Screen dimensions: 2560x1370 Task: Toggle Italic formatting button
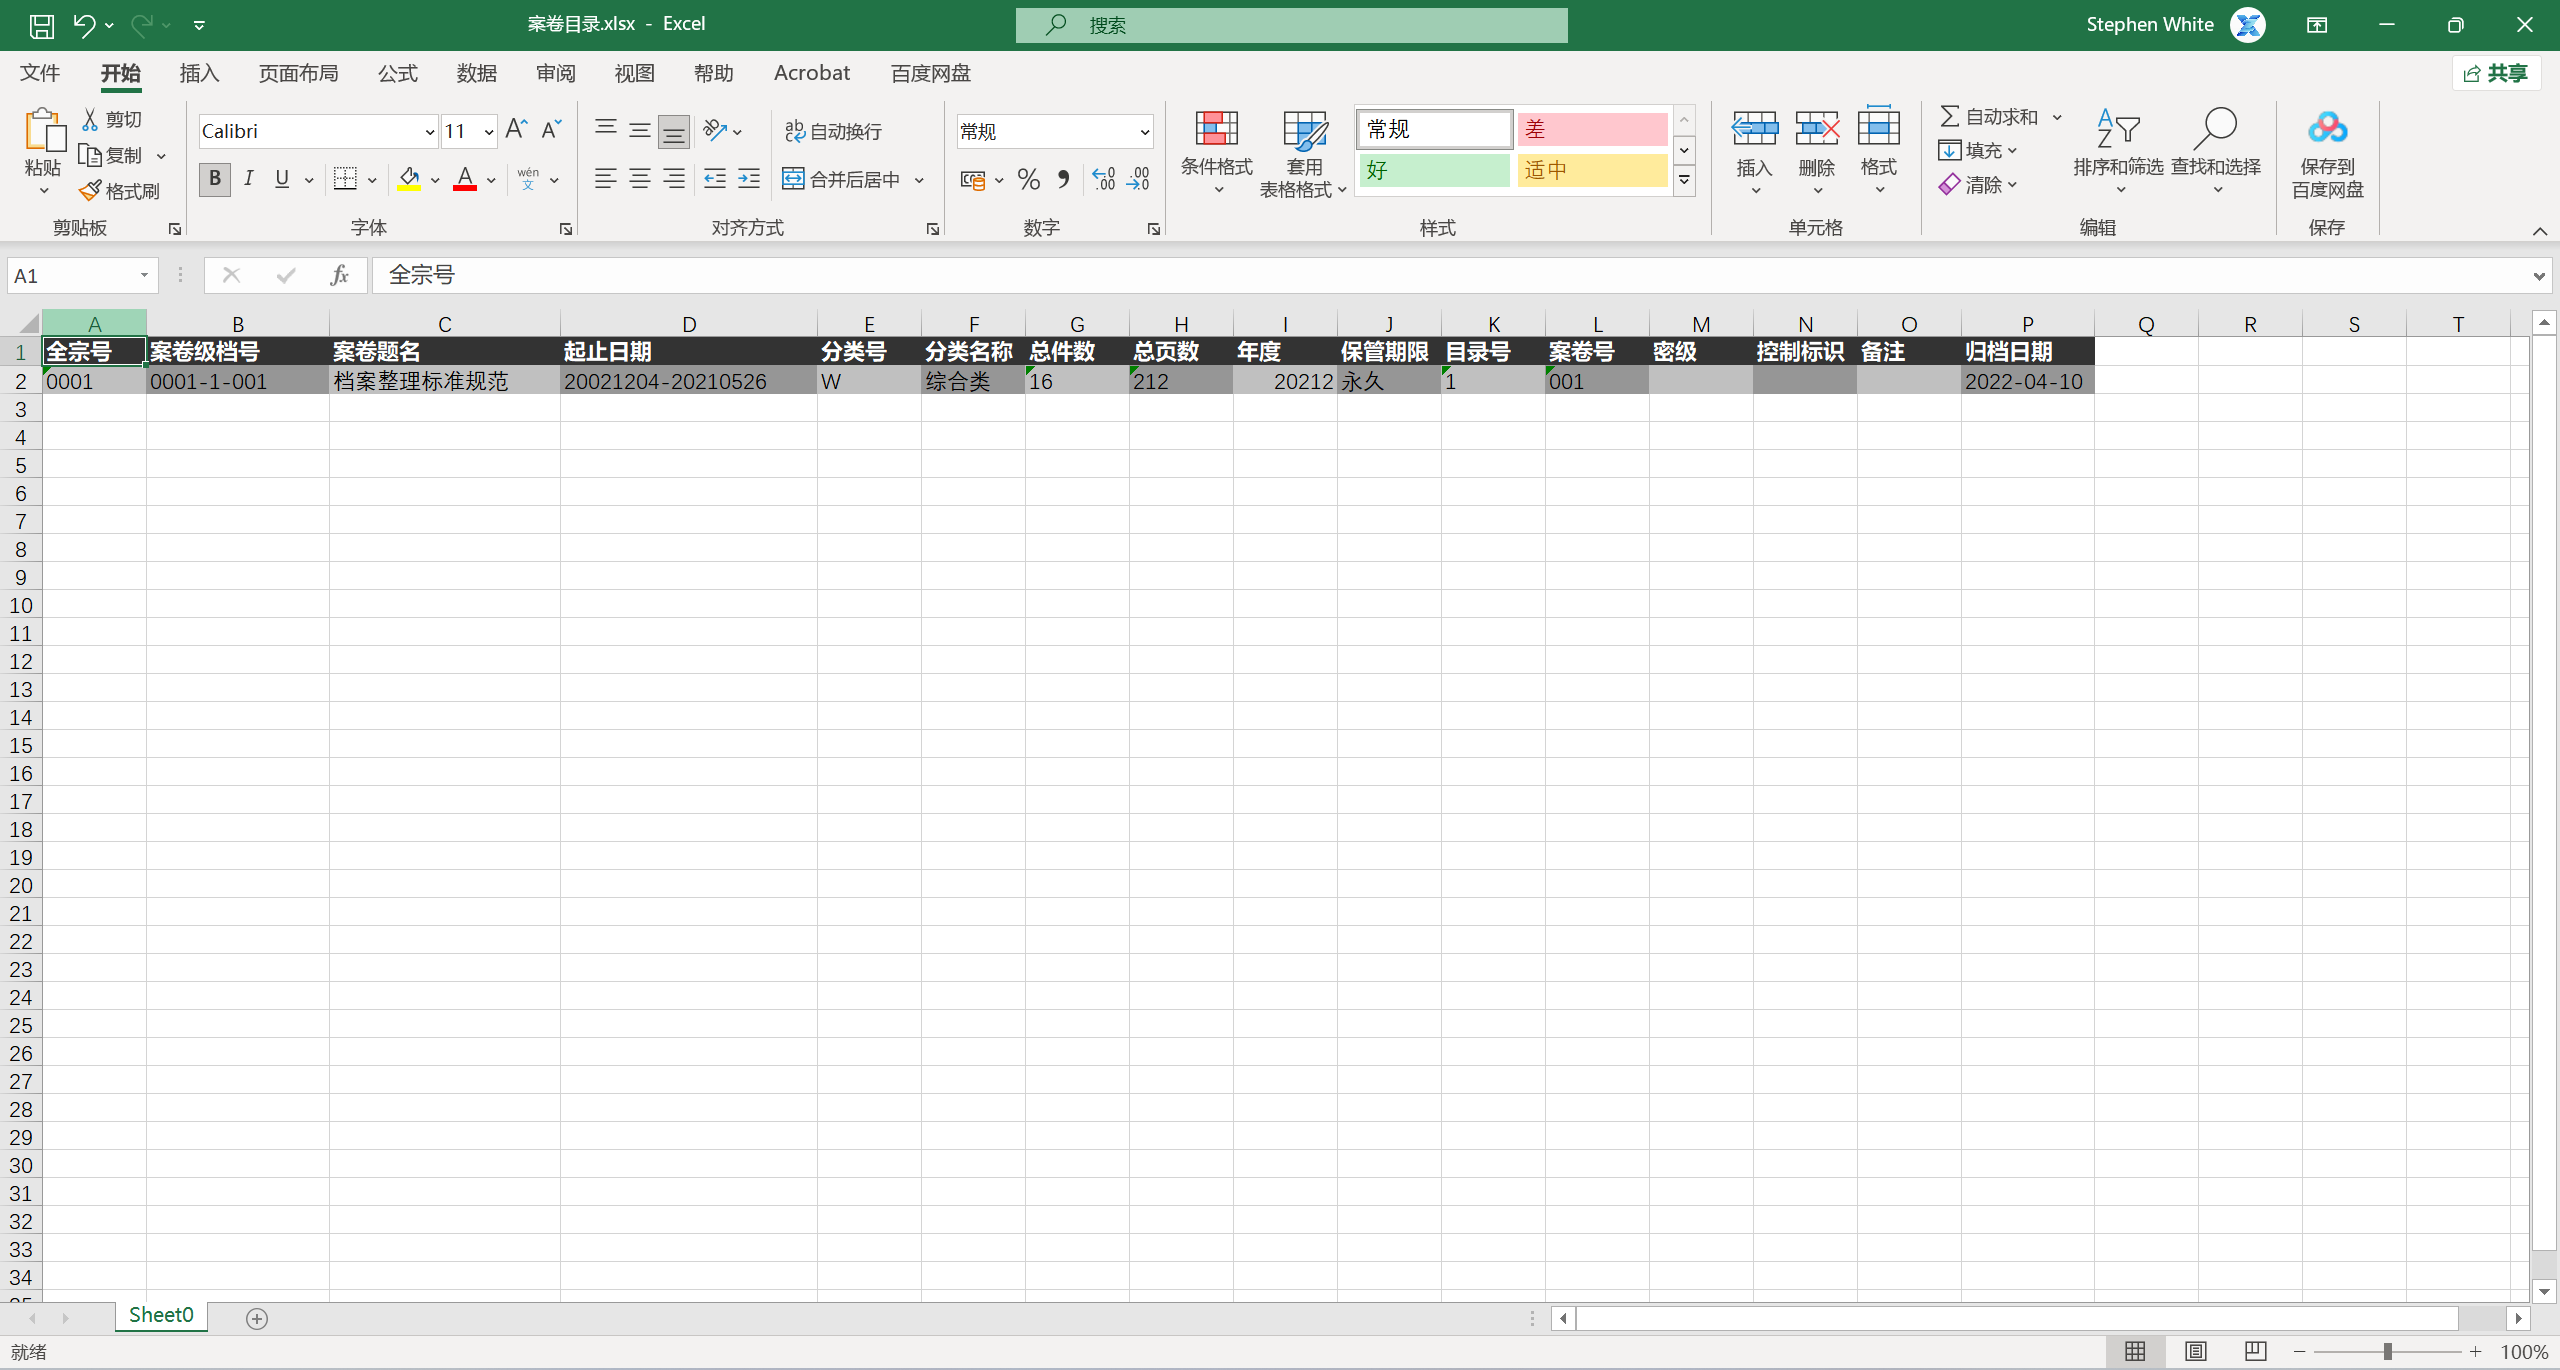248,179
